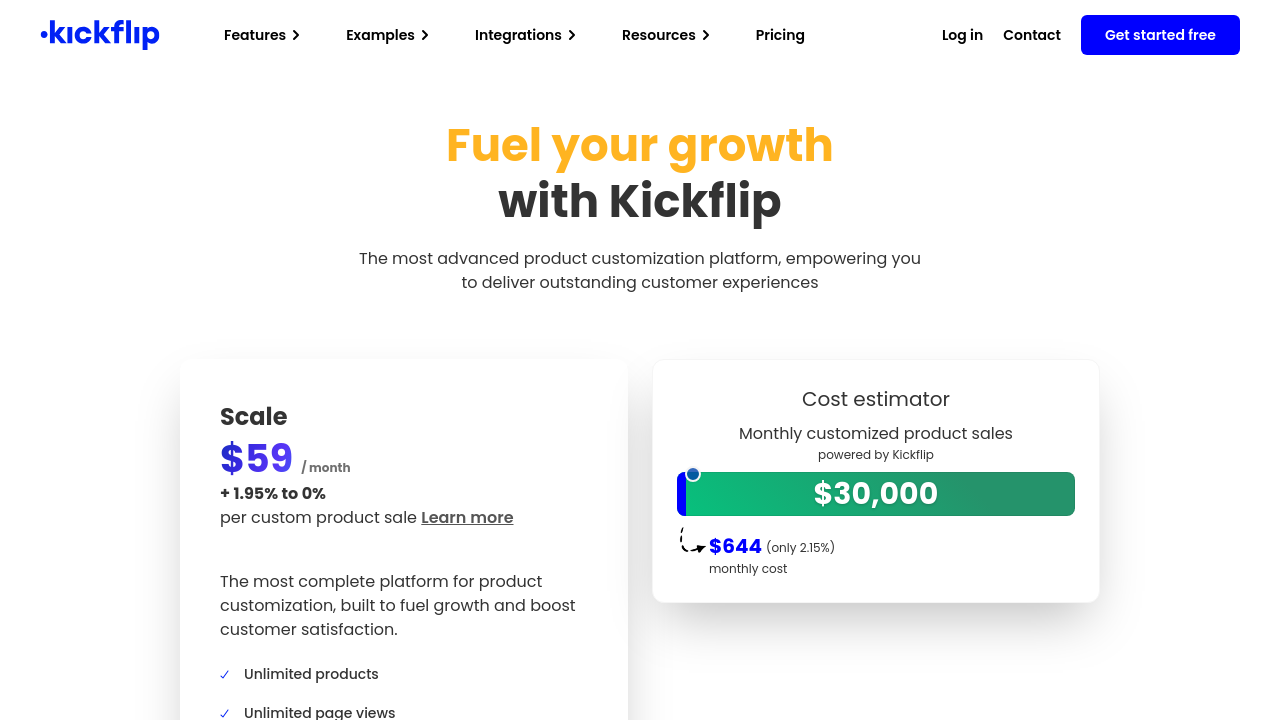The image size is (1280, 720).
Task: Open the Resources menu
Action: click(x=659, y=35)
